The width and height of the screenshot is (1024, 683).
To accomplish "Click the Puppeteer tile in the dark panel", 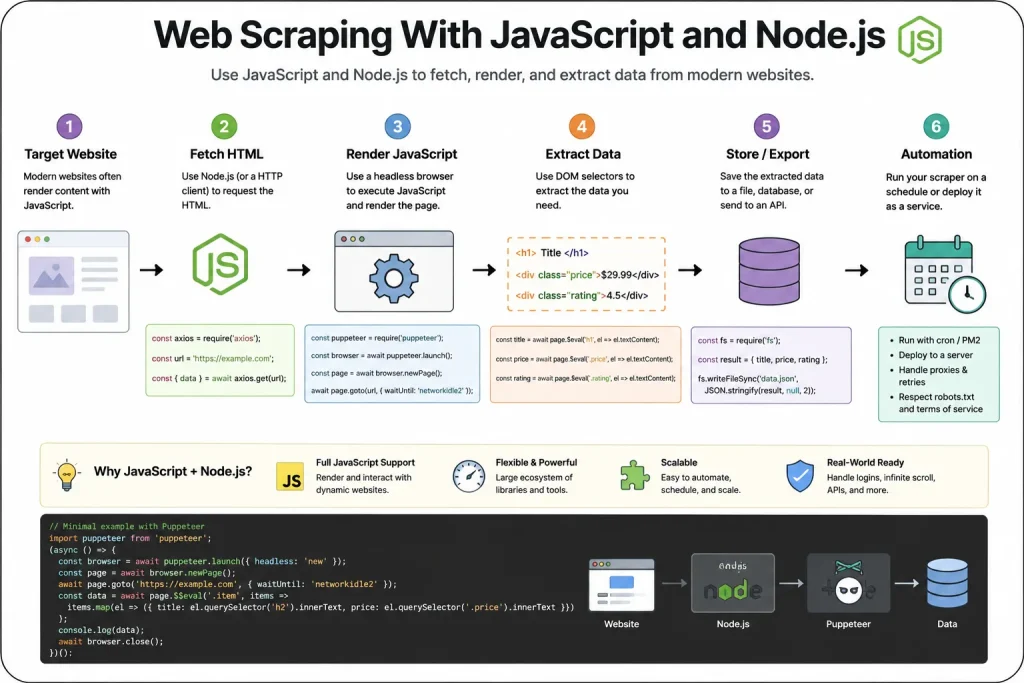I will [848, 583].
